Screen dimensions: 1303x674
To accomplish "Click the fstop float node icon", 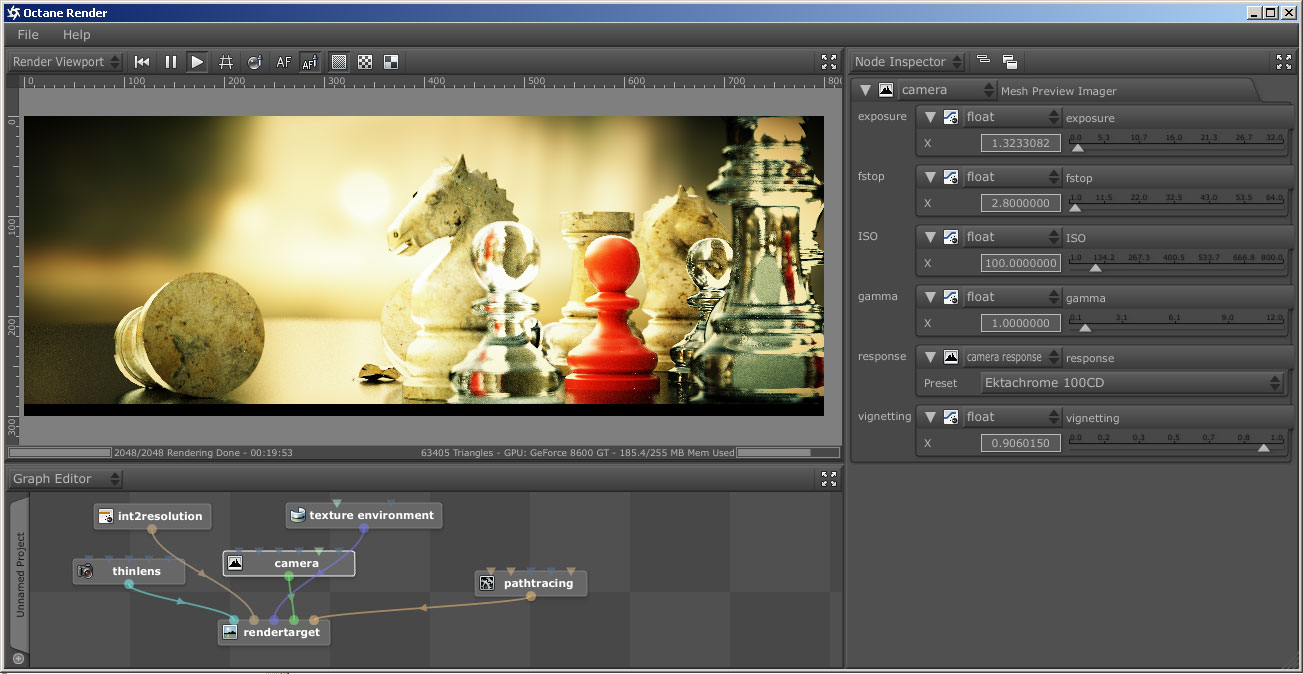I will coord(950,177).
